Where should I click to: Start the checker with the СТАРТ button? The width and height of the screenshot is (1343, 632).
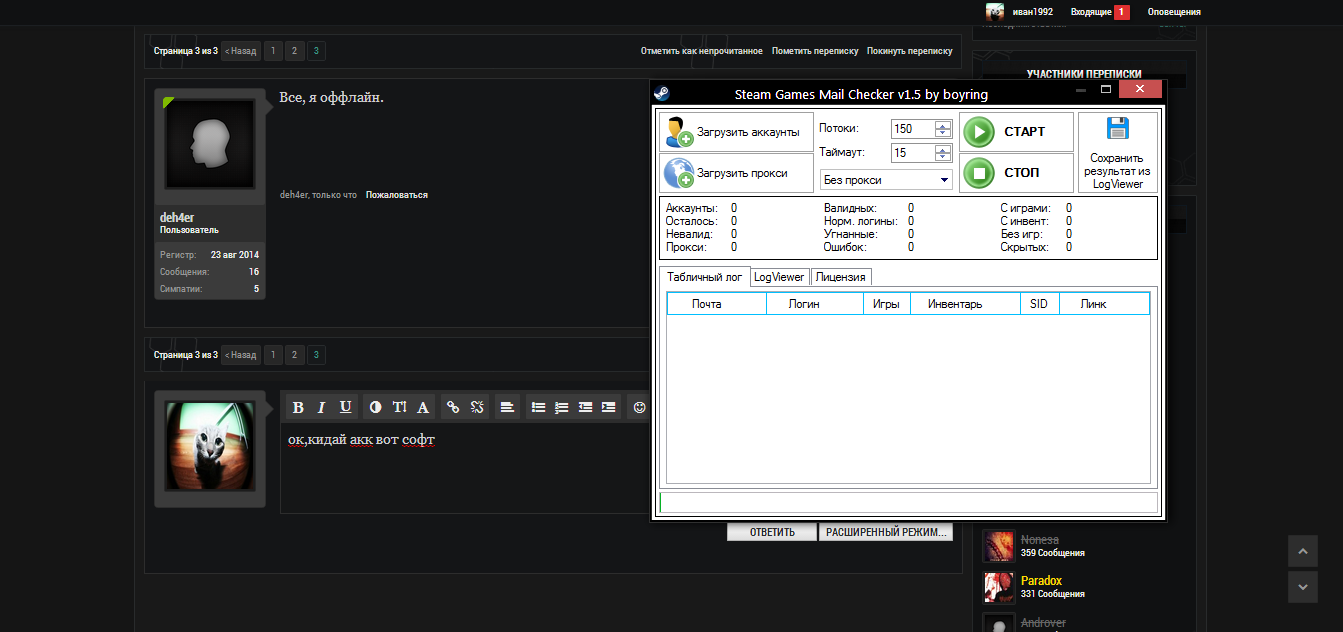(x=1016, y=132)
